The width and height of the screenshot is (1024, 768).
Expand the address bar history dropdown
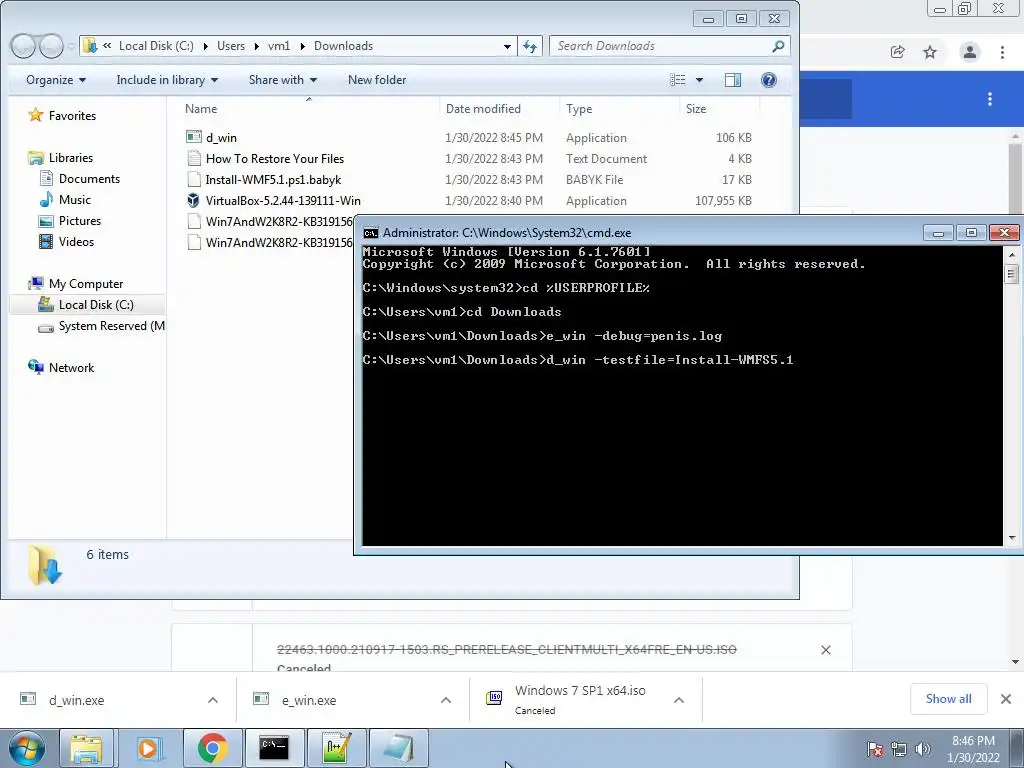(x=507, y=46)
